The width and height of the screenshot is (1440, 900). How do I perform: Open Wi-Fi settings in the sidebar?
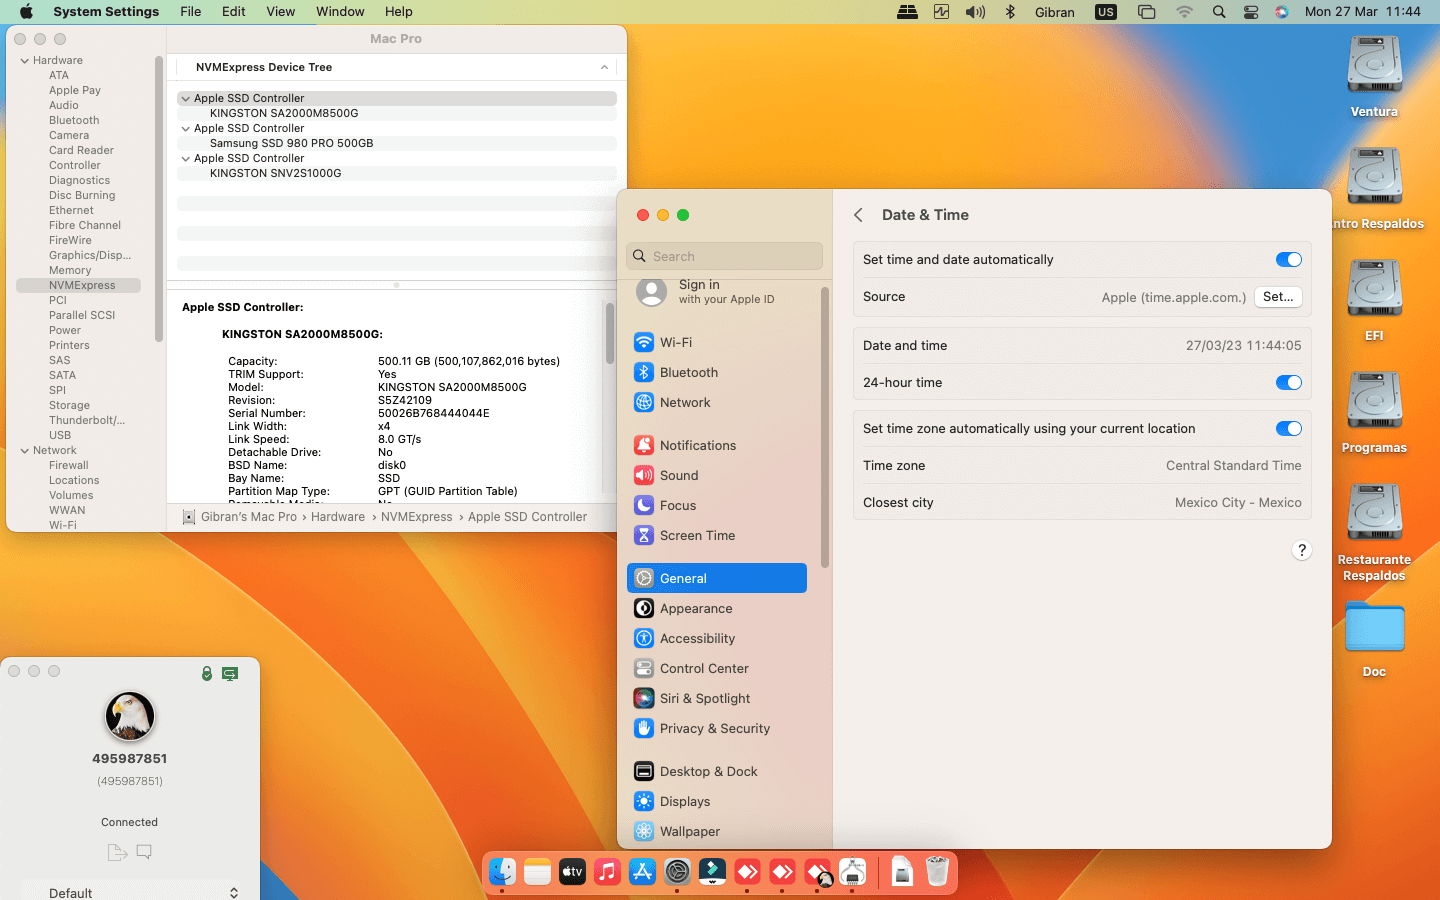pyautogui.click(x=675, y=342)
